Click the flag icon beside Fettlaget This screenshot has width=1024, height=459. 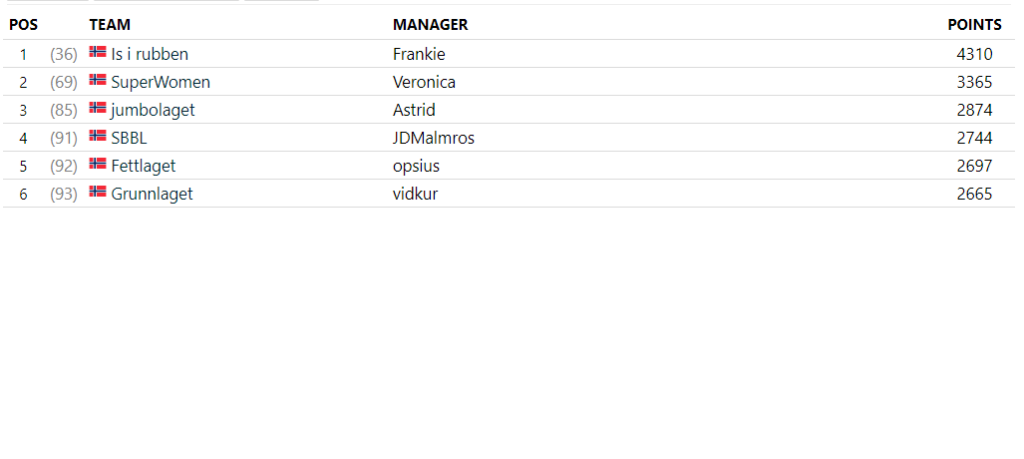[x=97, y=164]
